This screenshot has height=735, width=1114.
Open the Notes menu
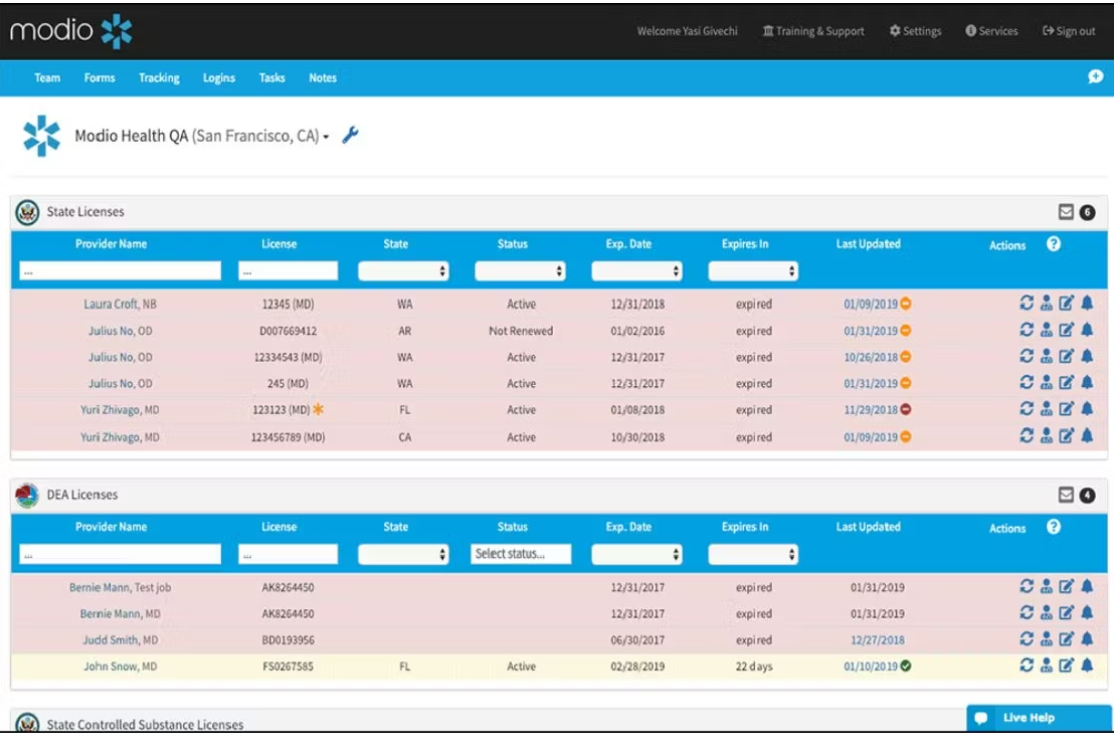click(x=323, y=77)
